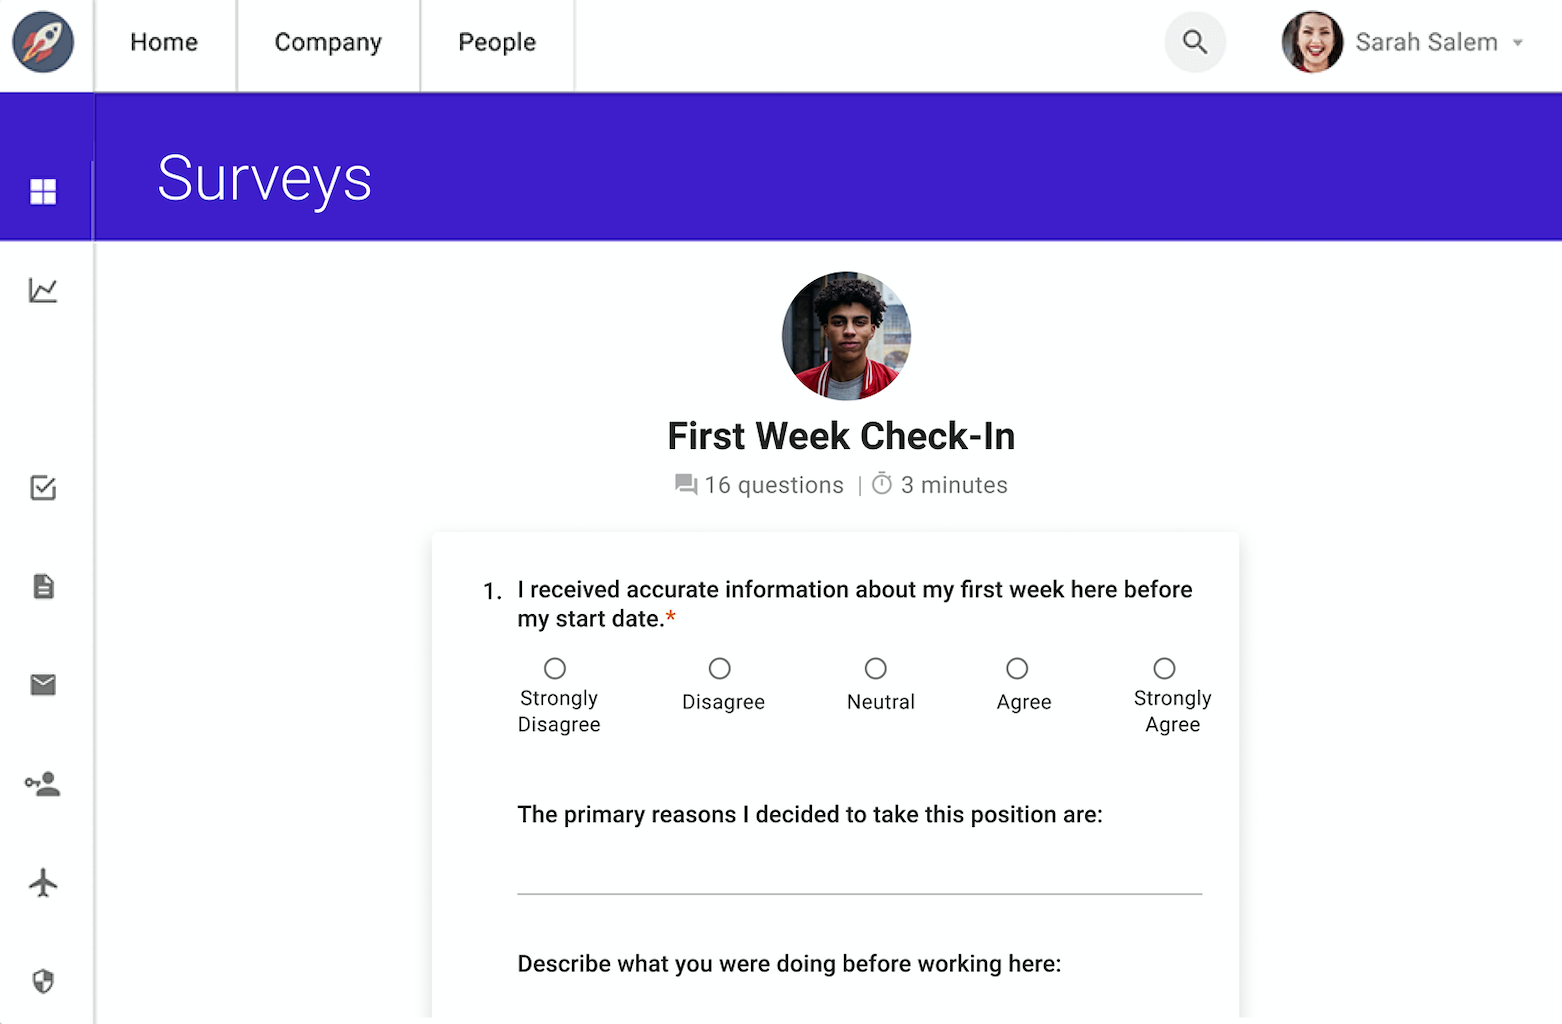Click the search magnifier button

click(1195, 42)
